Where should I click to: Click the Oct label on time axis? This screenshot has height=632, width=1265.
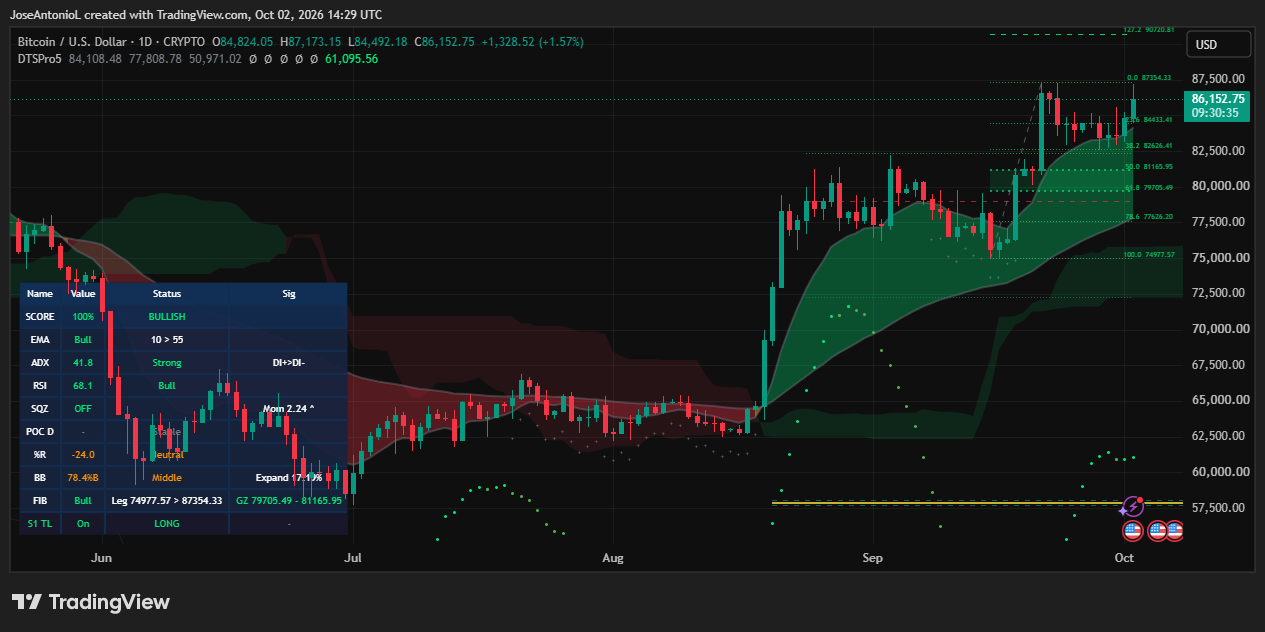tap(1125, 558)
